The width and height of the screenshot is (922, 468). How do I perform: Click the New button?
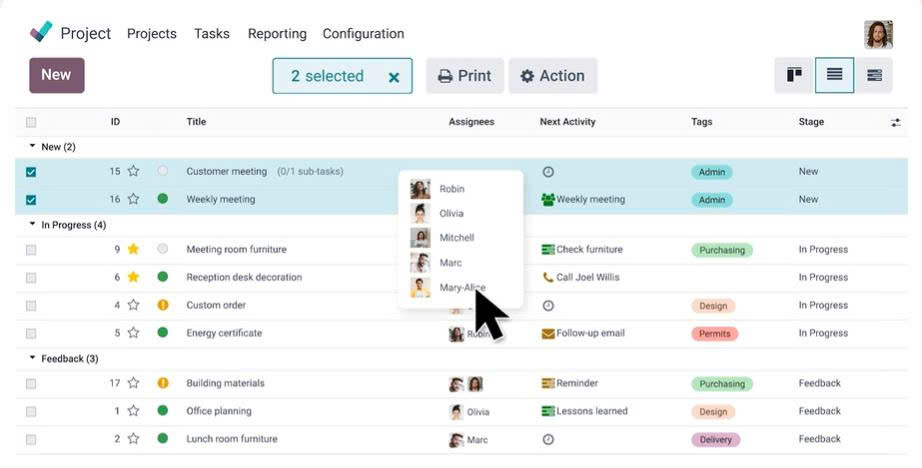click(x=57, y=75)
